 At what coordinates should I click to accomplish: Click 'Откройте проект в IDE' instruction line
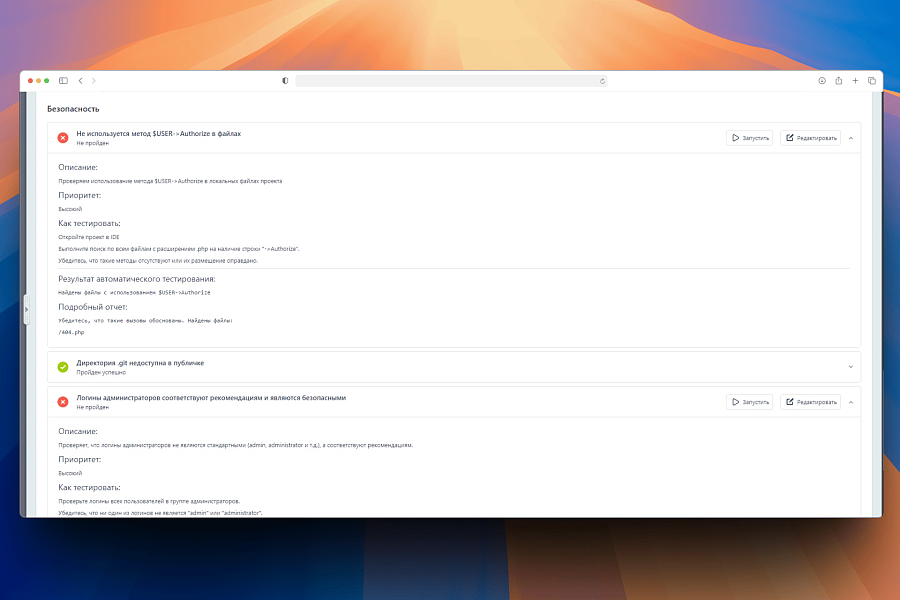[89, 237]
